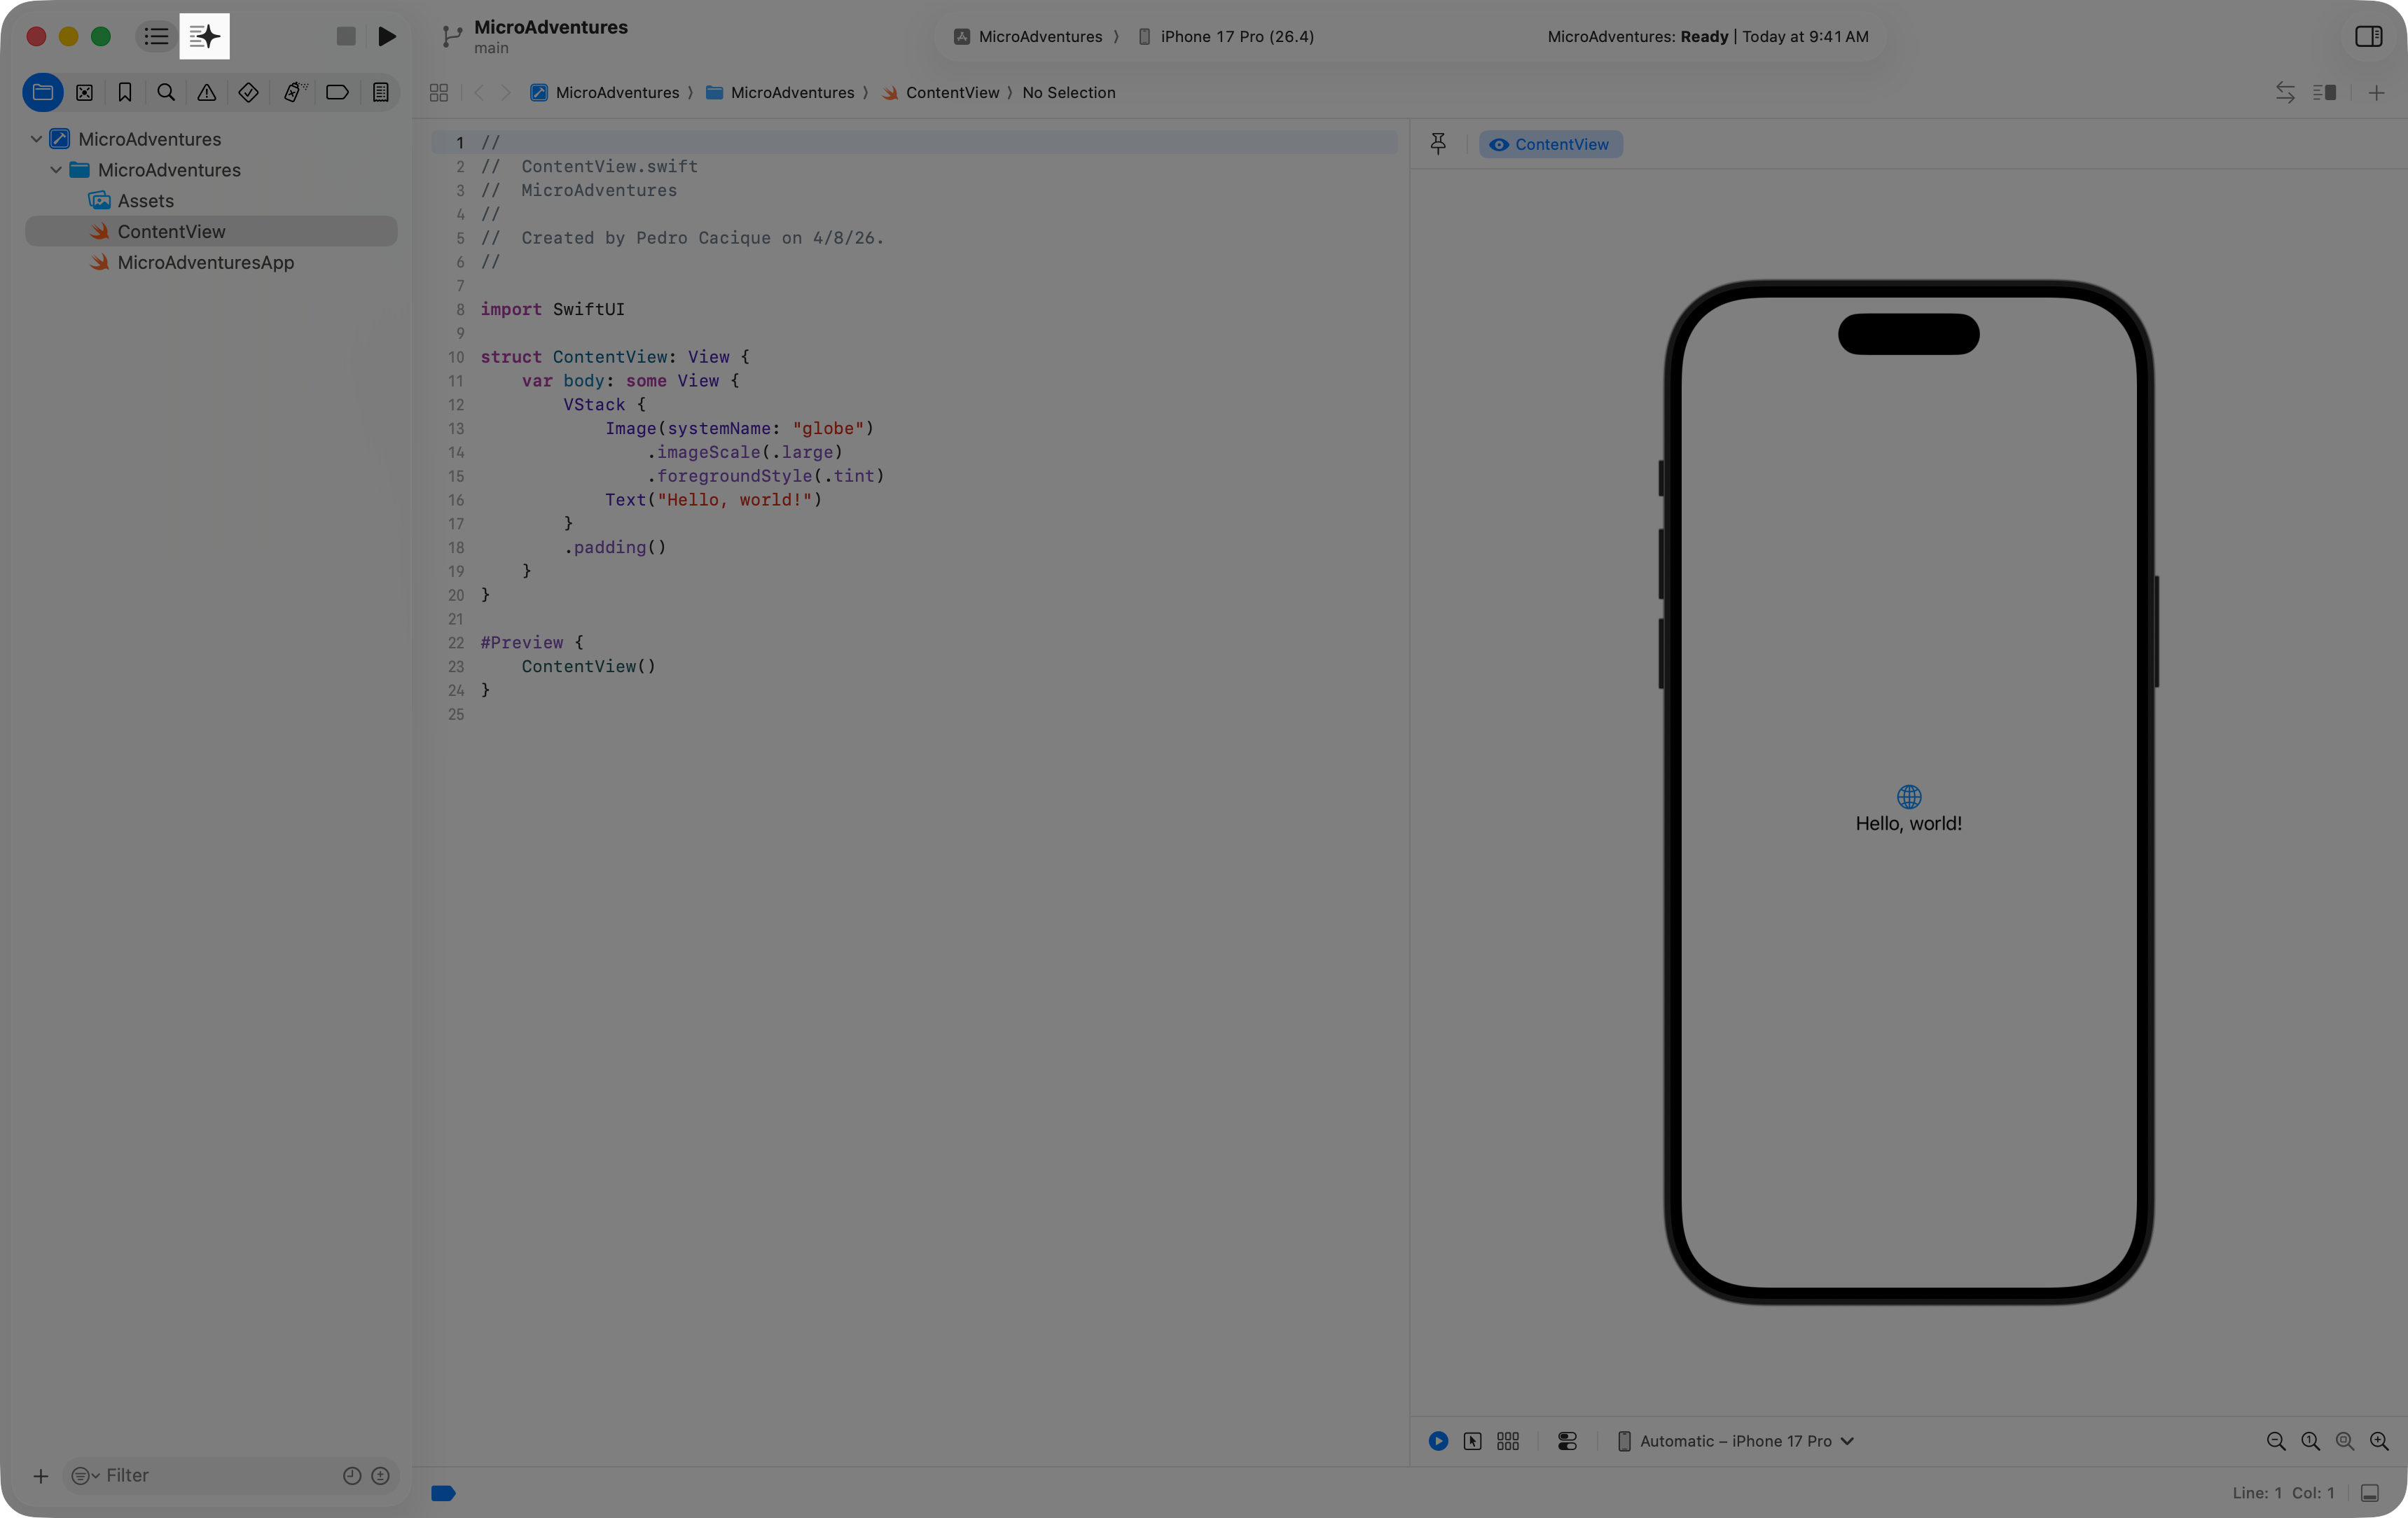Collapse the MicroAdventures folder group

(x=56, y=170)
